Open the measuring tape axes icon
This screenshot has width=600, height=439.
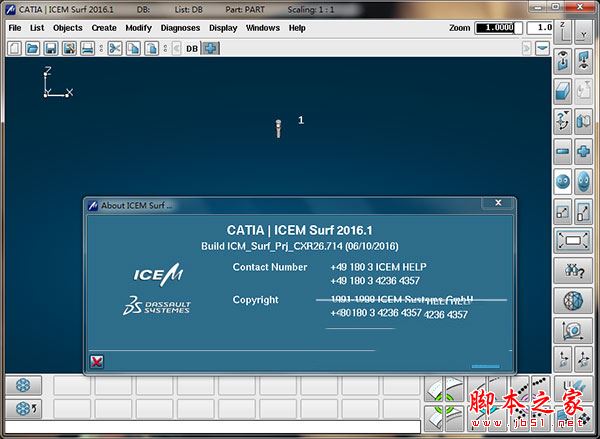[x=573, y=331]
